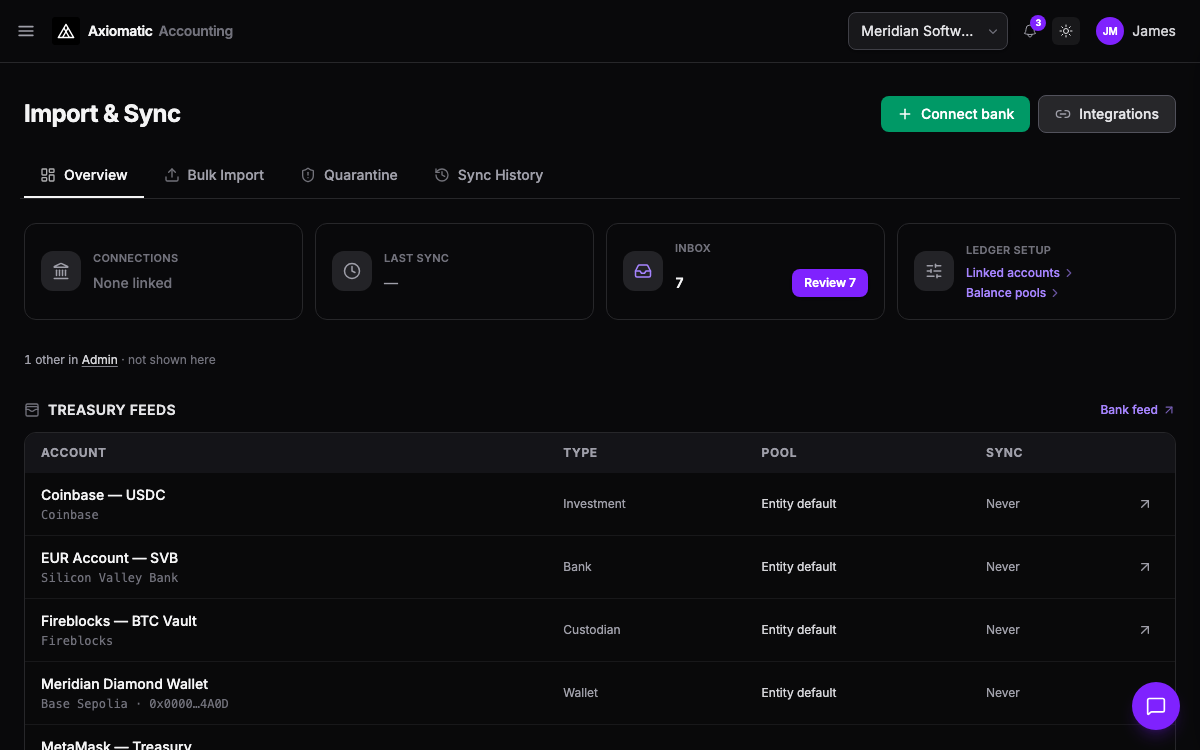The image size is (1200, 750).
Task: Click the Investment type cell
Action: [594, 504]
